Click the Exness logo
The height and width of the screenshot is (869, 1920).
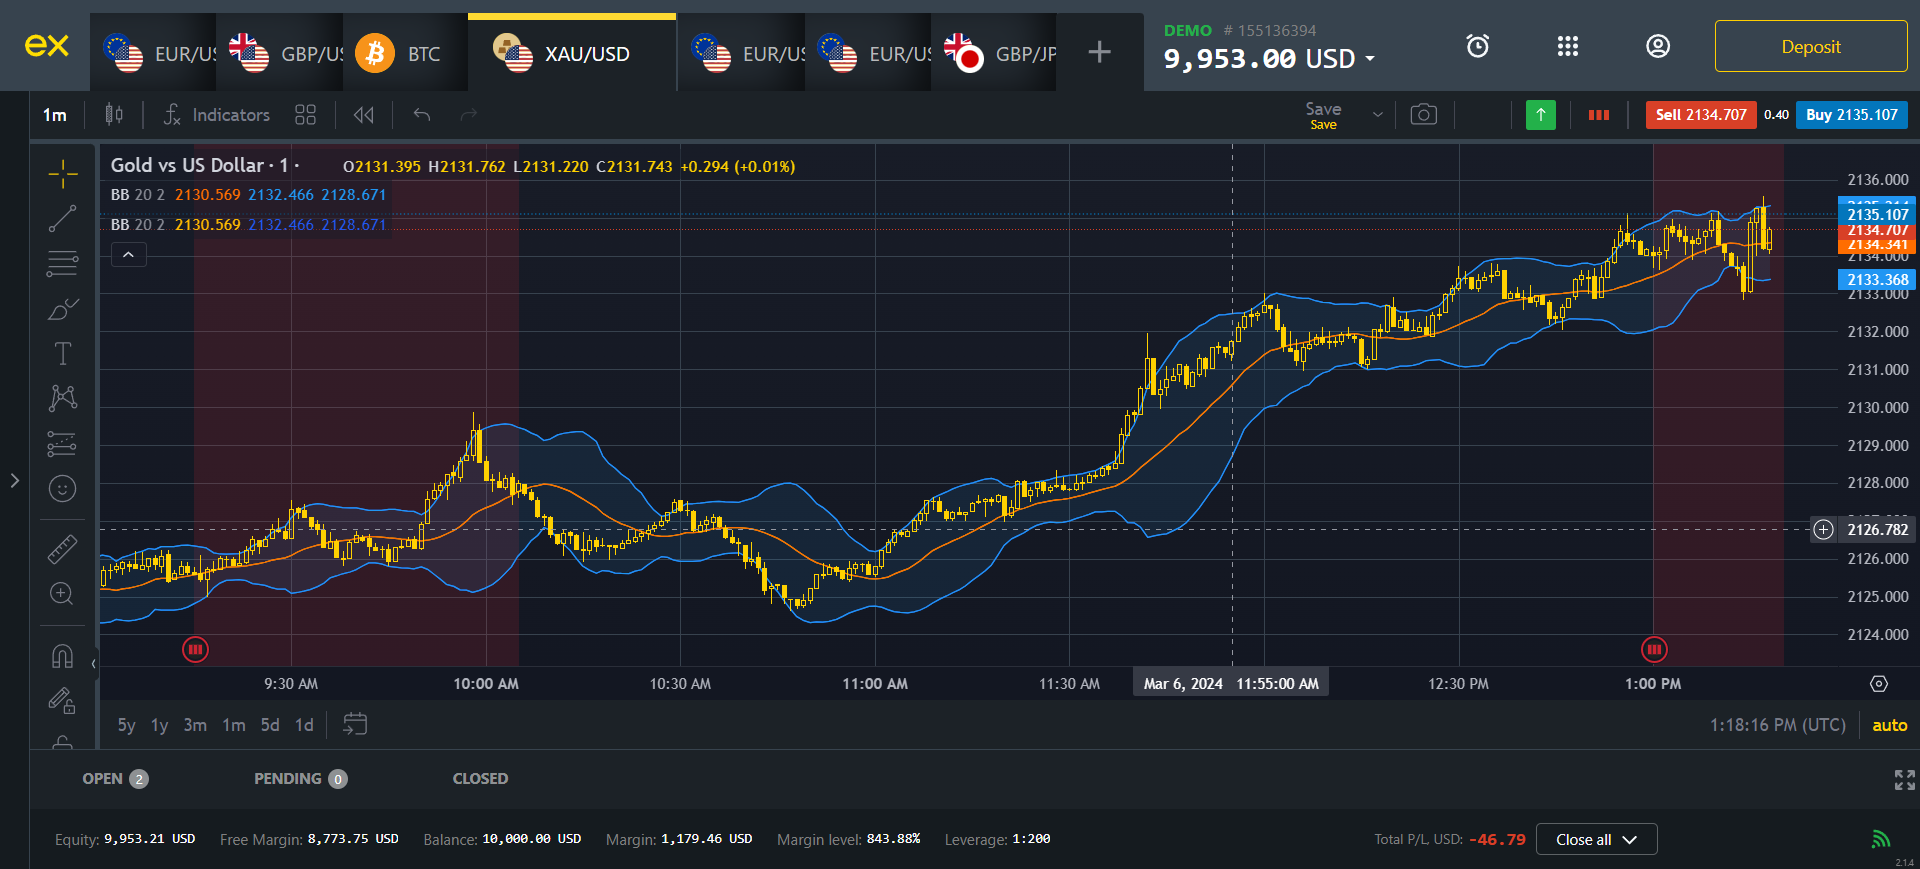(46, 46)
